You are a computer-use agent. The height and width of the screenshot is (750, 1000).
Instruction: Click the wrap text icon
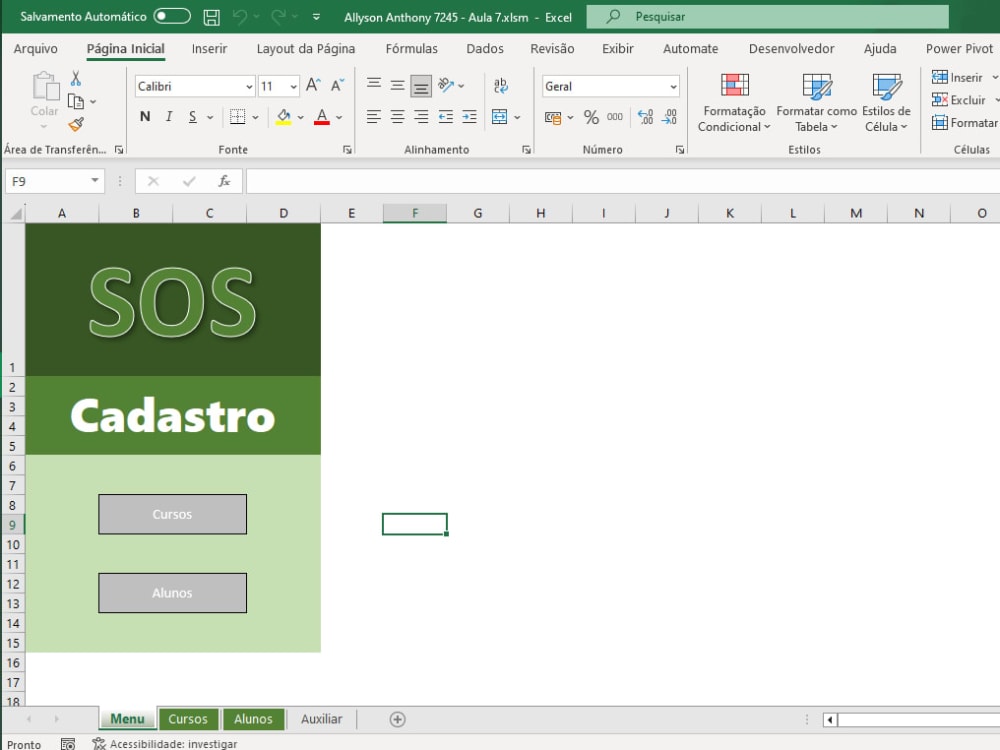(x=501, y=86)
